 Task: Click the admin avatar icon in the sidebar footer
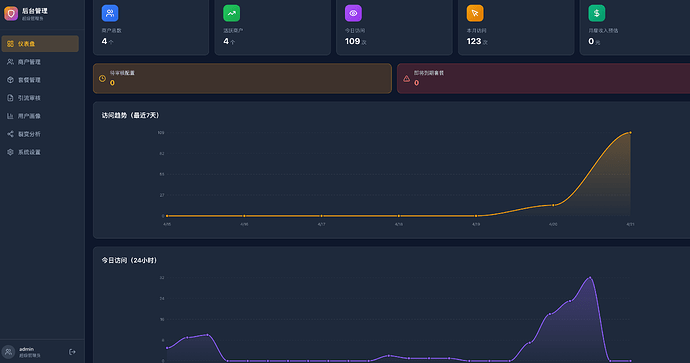click(x=8, y=352)
